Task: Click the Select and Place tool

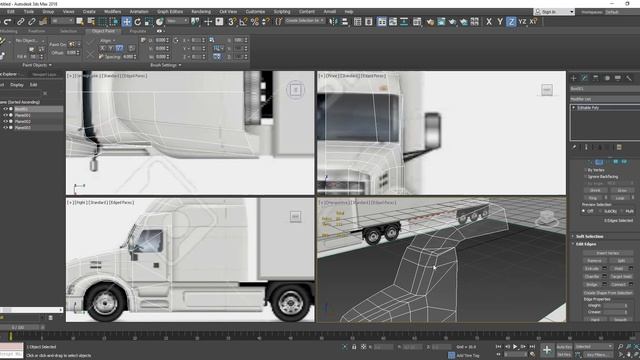Action: point(160,22)
